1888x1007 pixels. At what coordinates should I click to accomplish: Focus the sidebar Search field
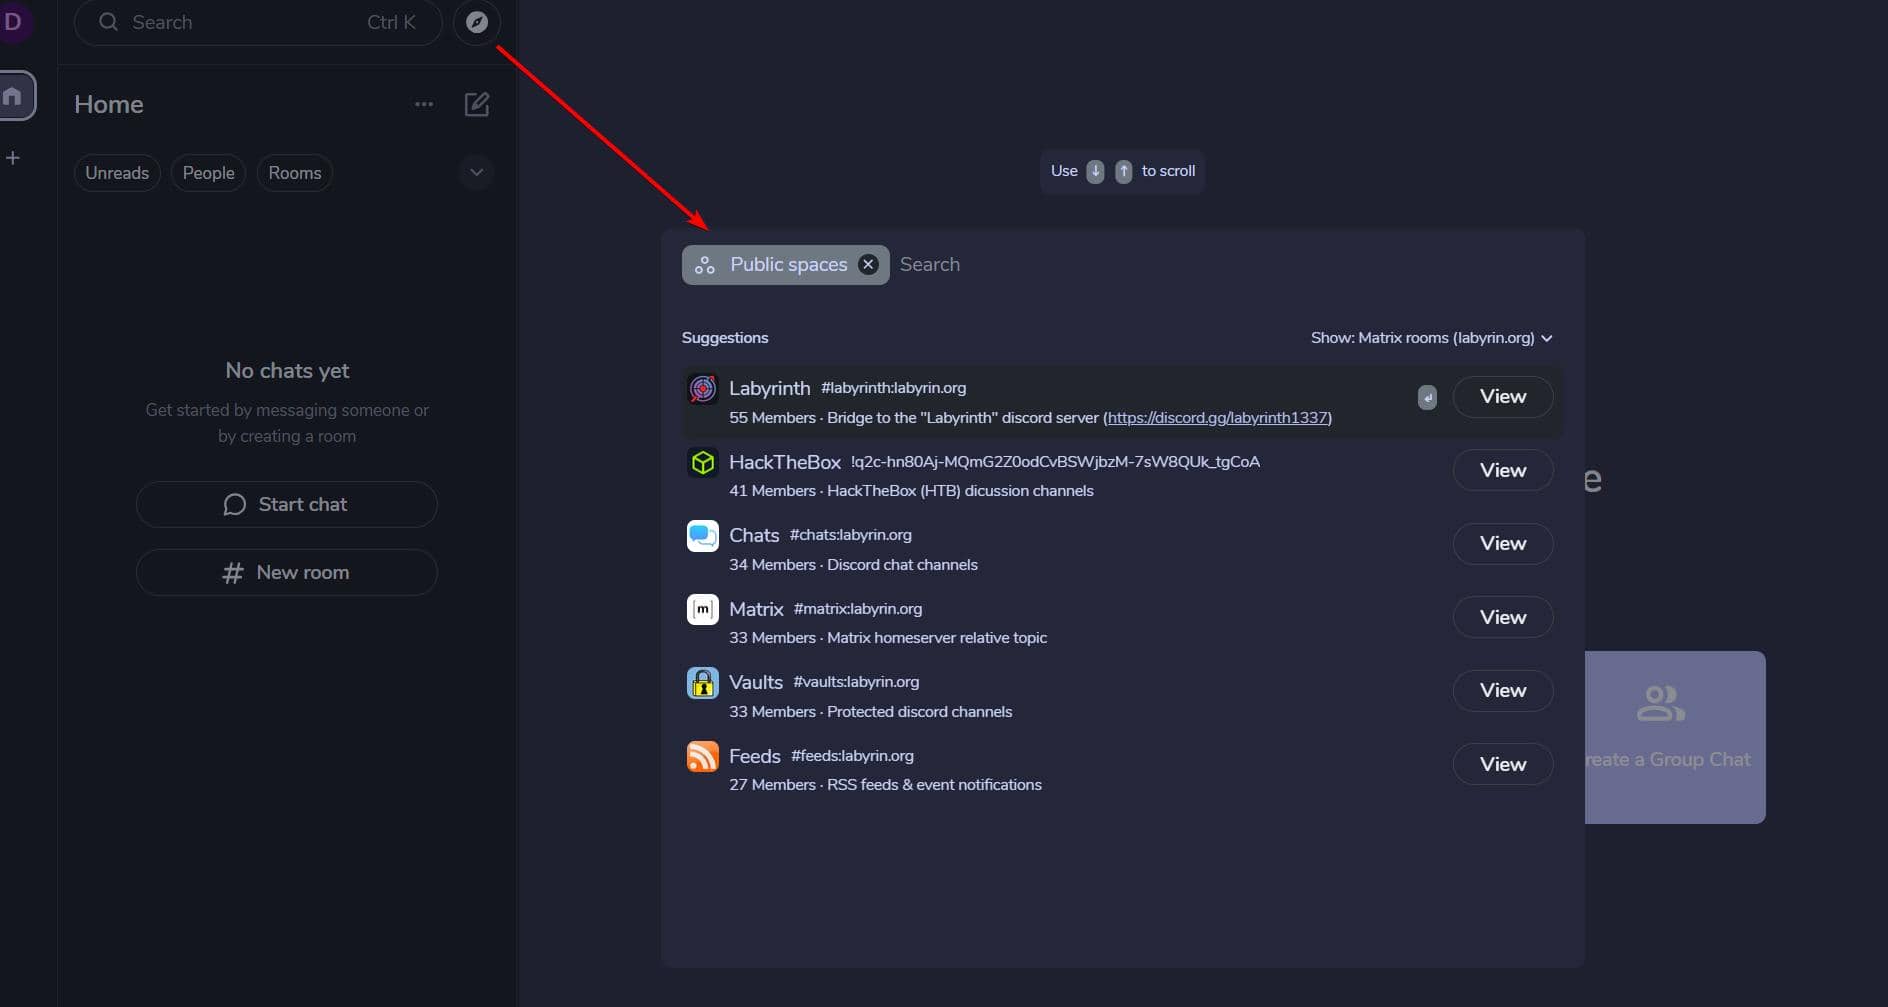coord(258,22)
